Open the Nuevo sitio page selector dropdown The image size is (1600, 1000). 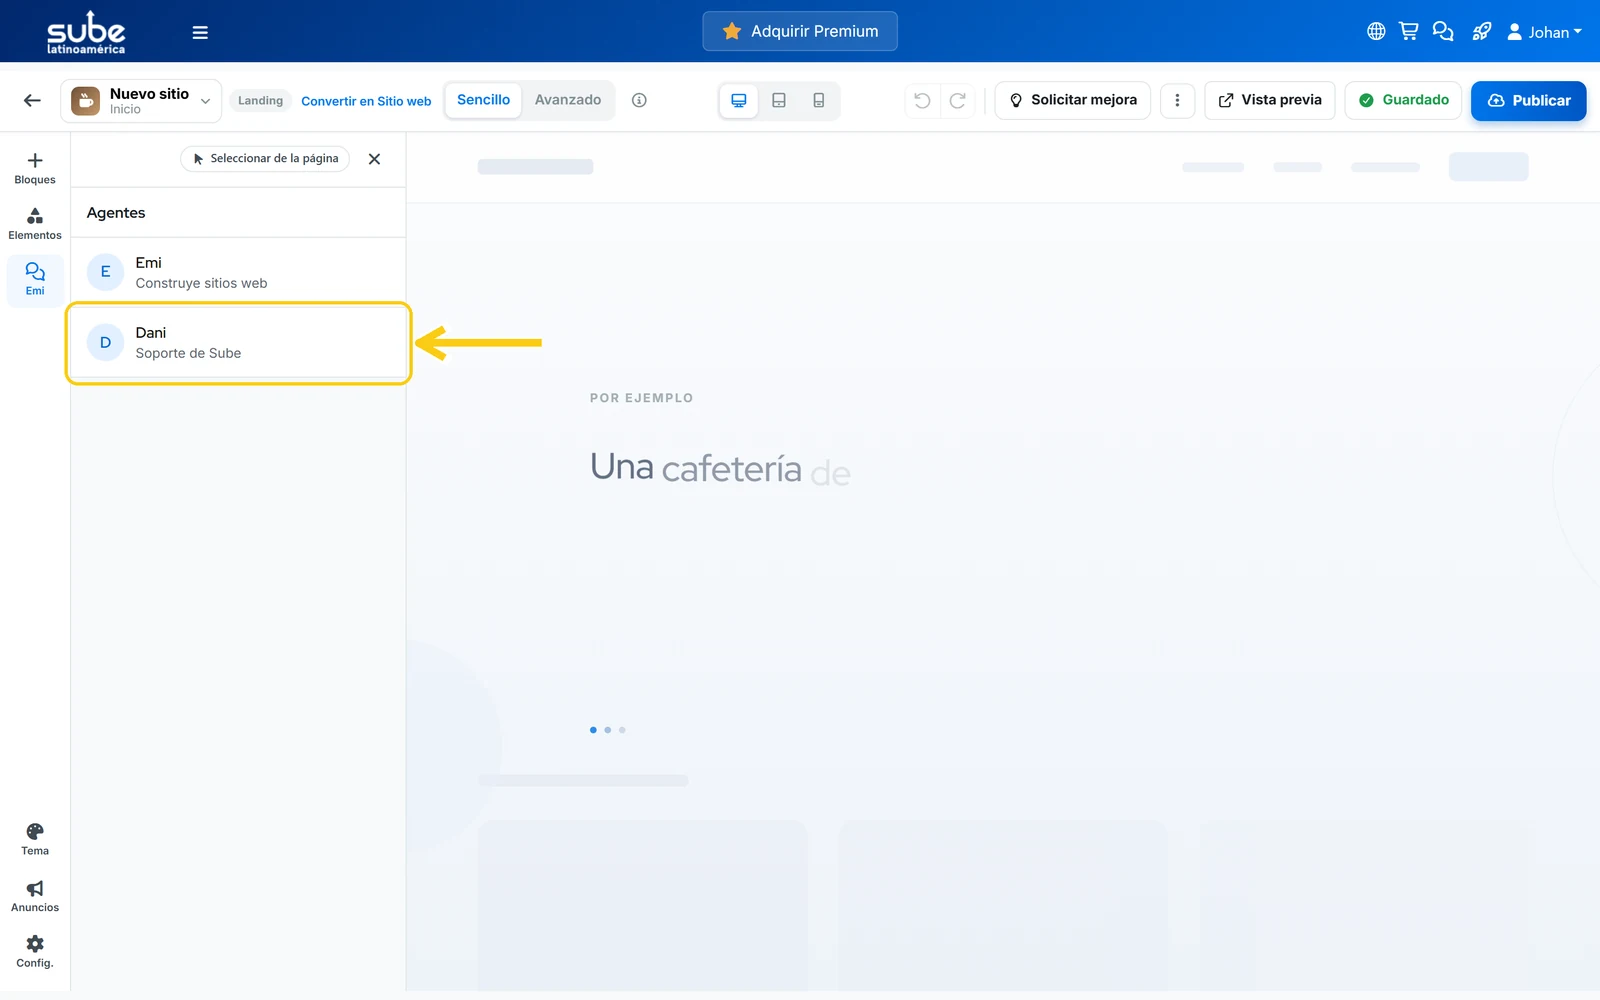point(141,101)
